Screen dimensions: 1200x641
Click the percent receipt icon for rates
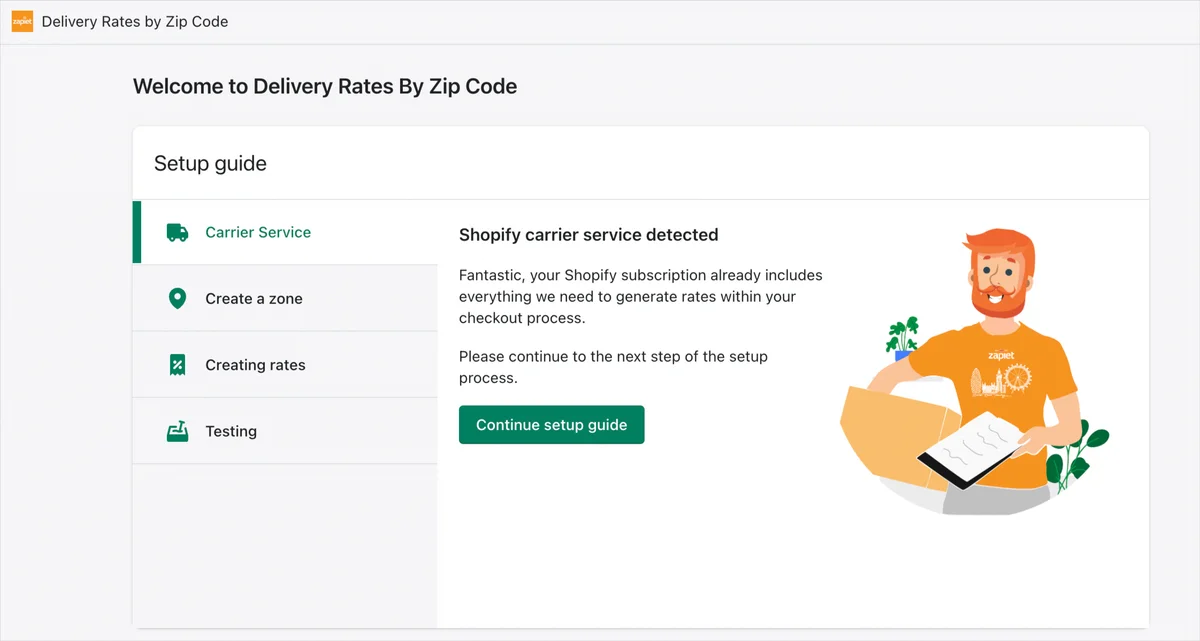pyautogui.click(x=177, y=365)
